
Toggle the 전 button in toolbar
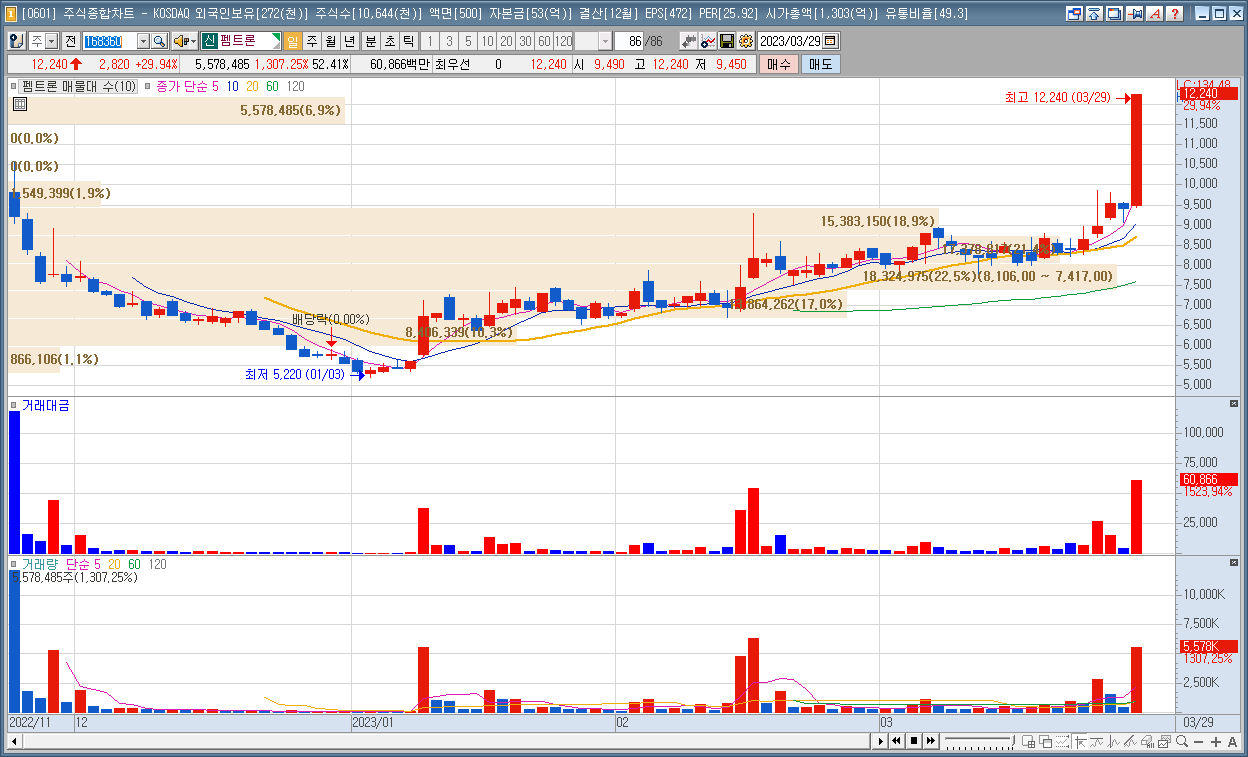pos(71,41)
